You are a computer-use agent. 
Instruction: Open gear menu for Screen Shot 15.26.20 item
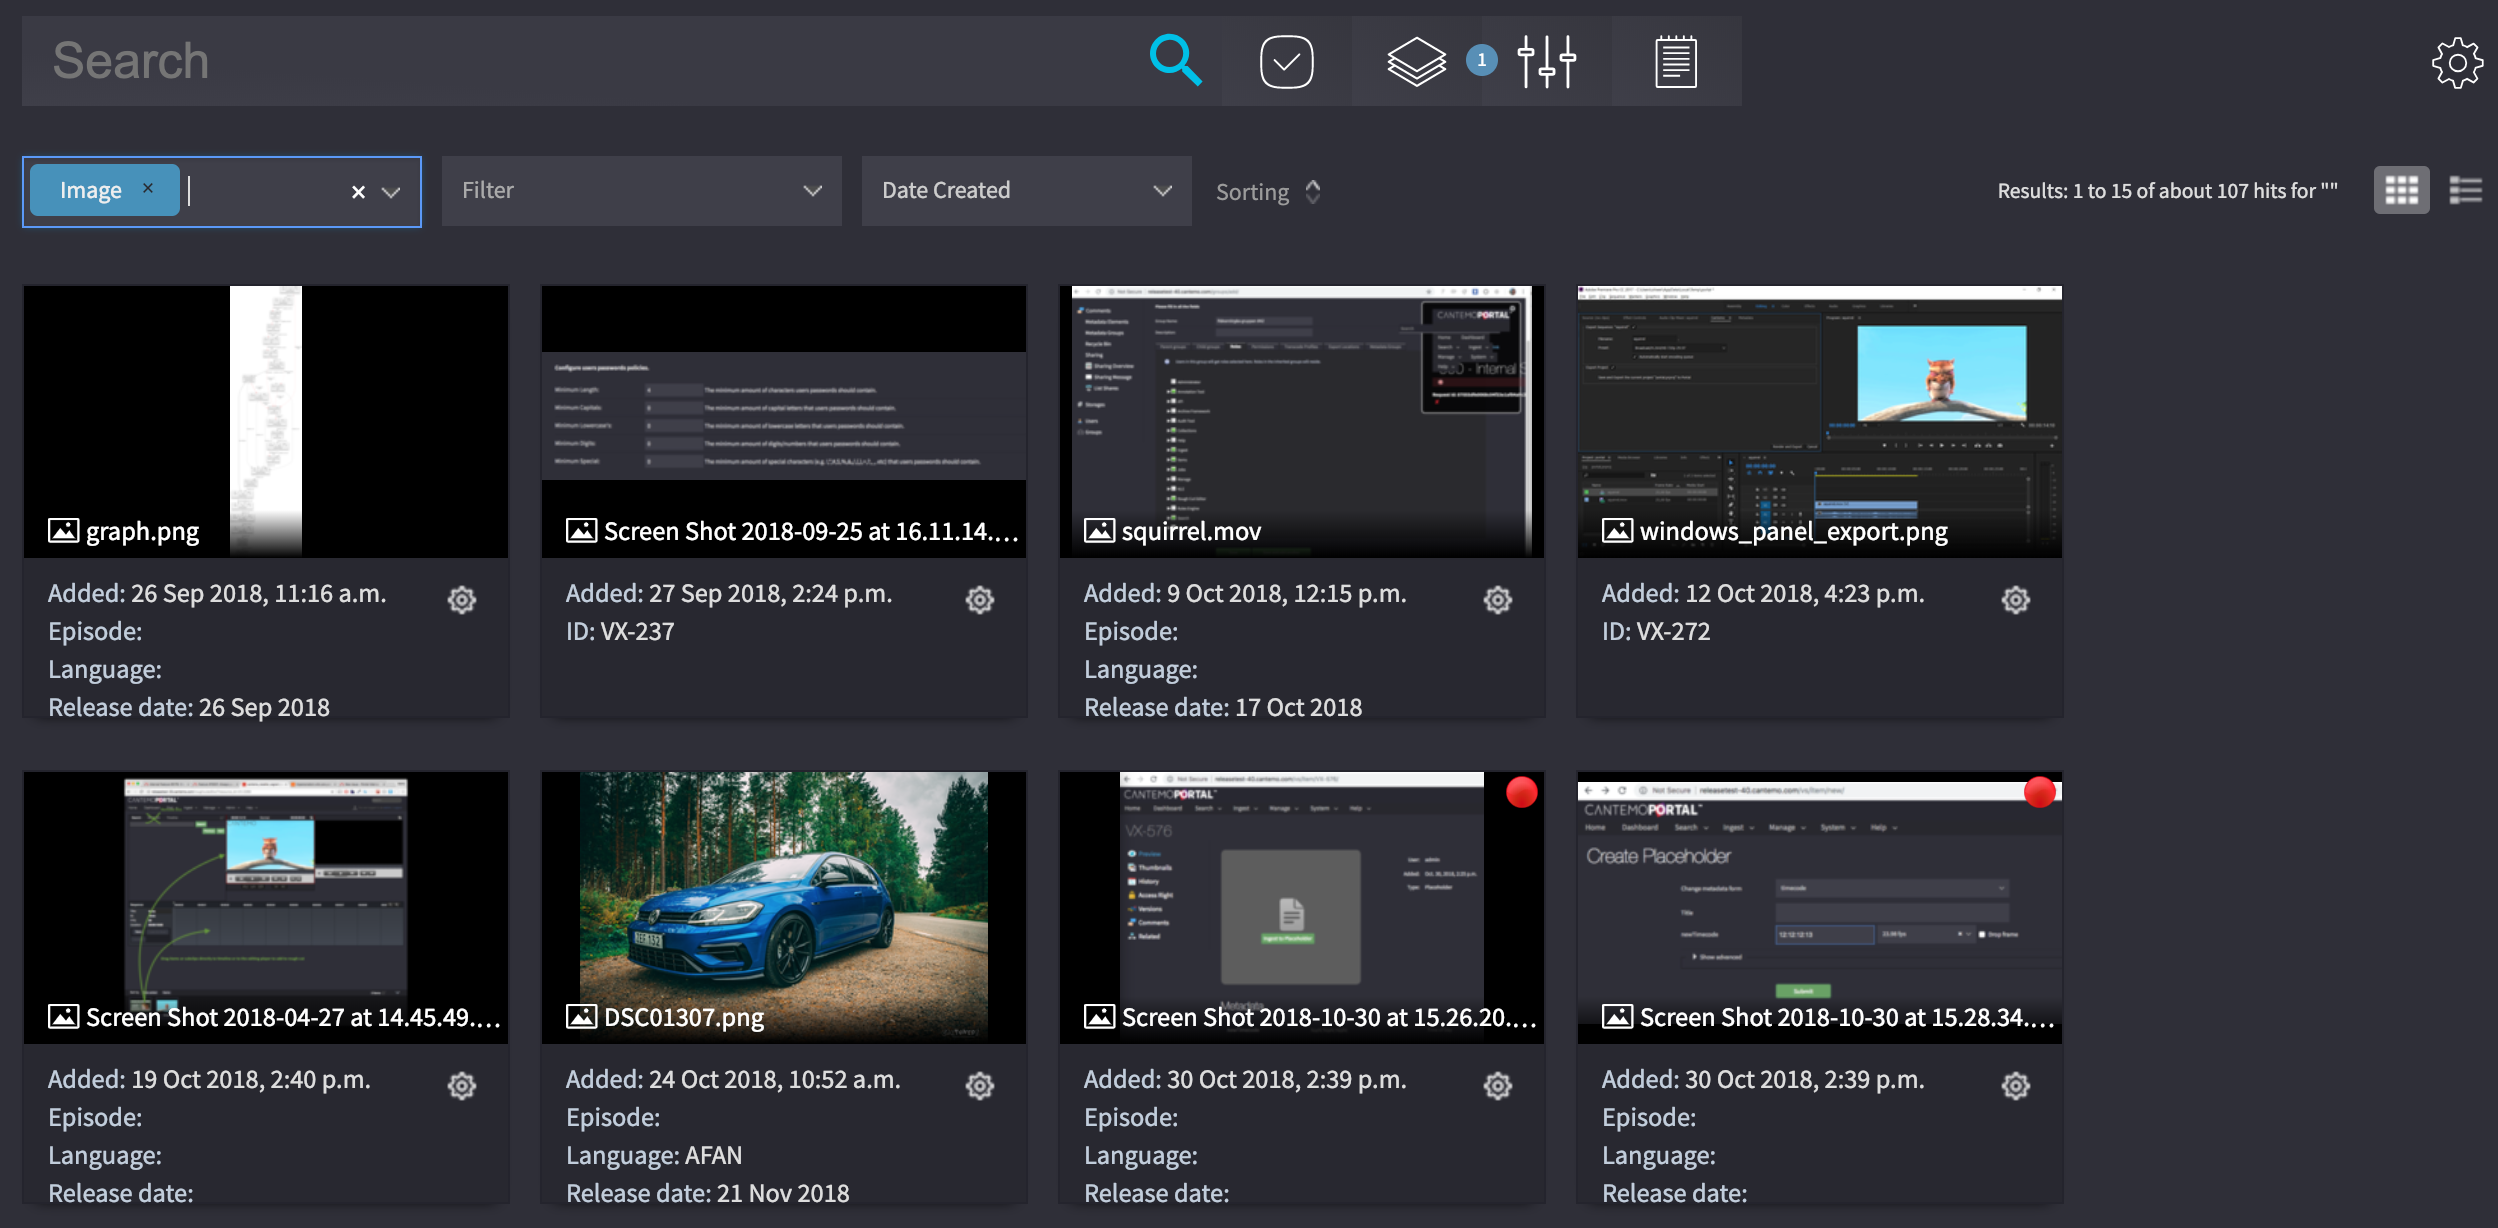coord(1497,1086)
